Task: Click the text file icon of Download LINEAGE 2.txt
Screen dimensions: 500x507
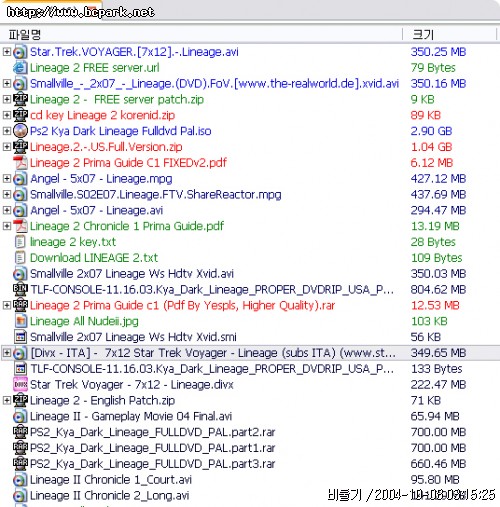Action: tap(20, 258)
